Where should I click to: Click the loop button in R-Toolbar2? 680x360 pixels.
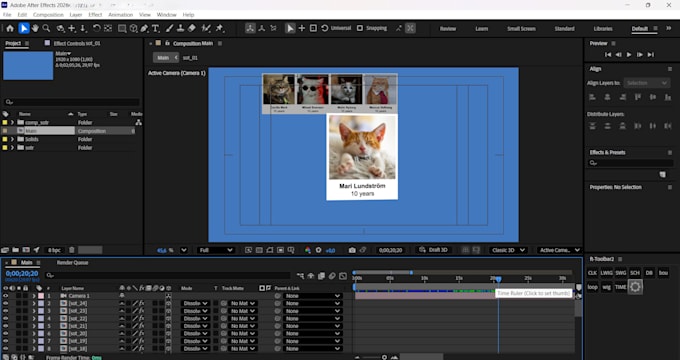pos(592,287)
